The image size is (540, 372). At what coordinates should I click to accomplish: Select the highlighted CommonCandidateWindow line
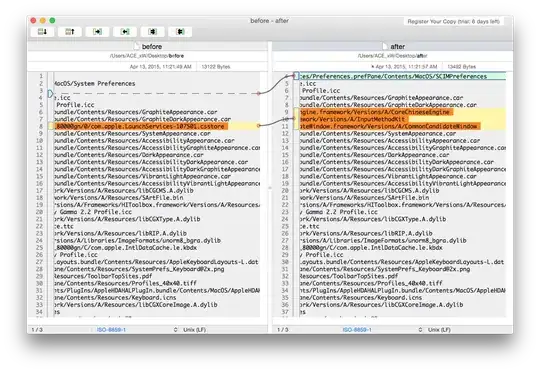[389, 126]
